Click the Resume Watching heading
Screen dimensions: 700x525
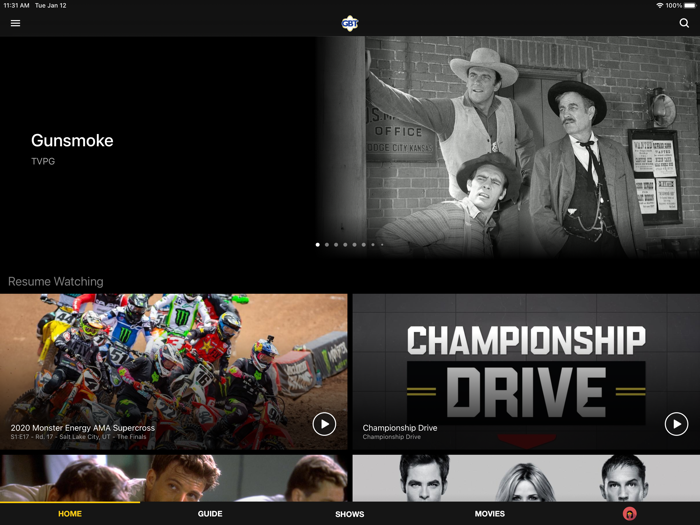[x=56, y=282]
